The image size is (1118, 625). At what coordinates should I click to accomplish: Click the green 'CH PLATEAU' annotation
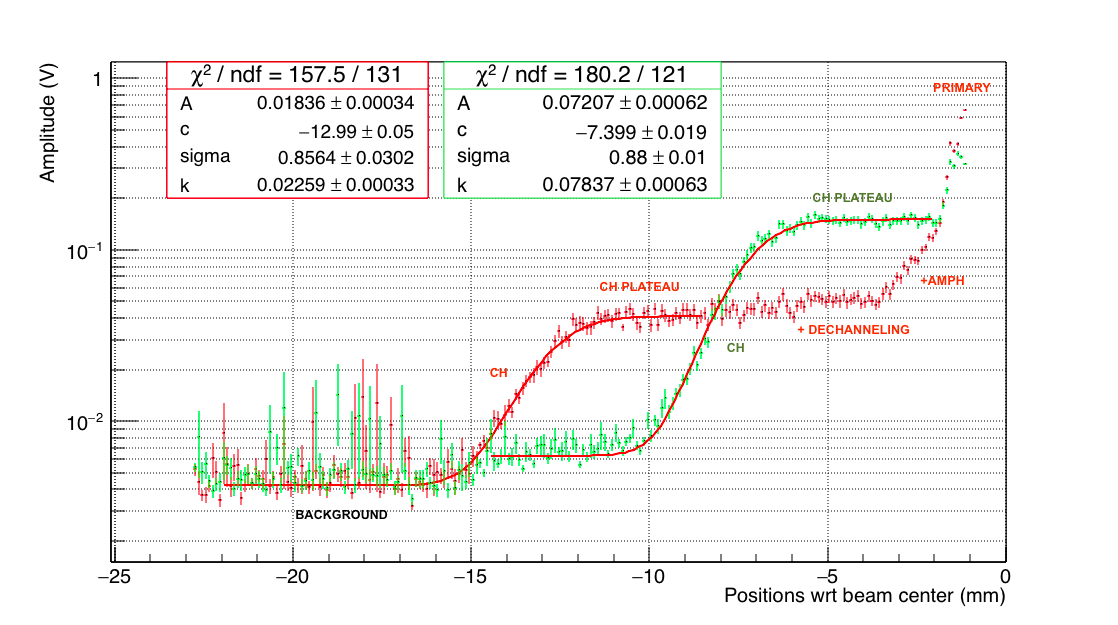coord(852,198)
